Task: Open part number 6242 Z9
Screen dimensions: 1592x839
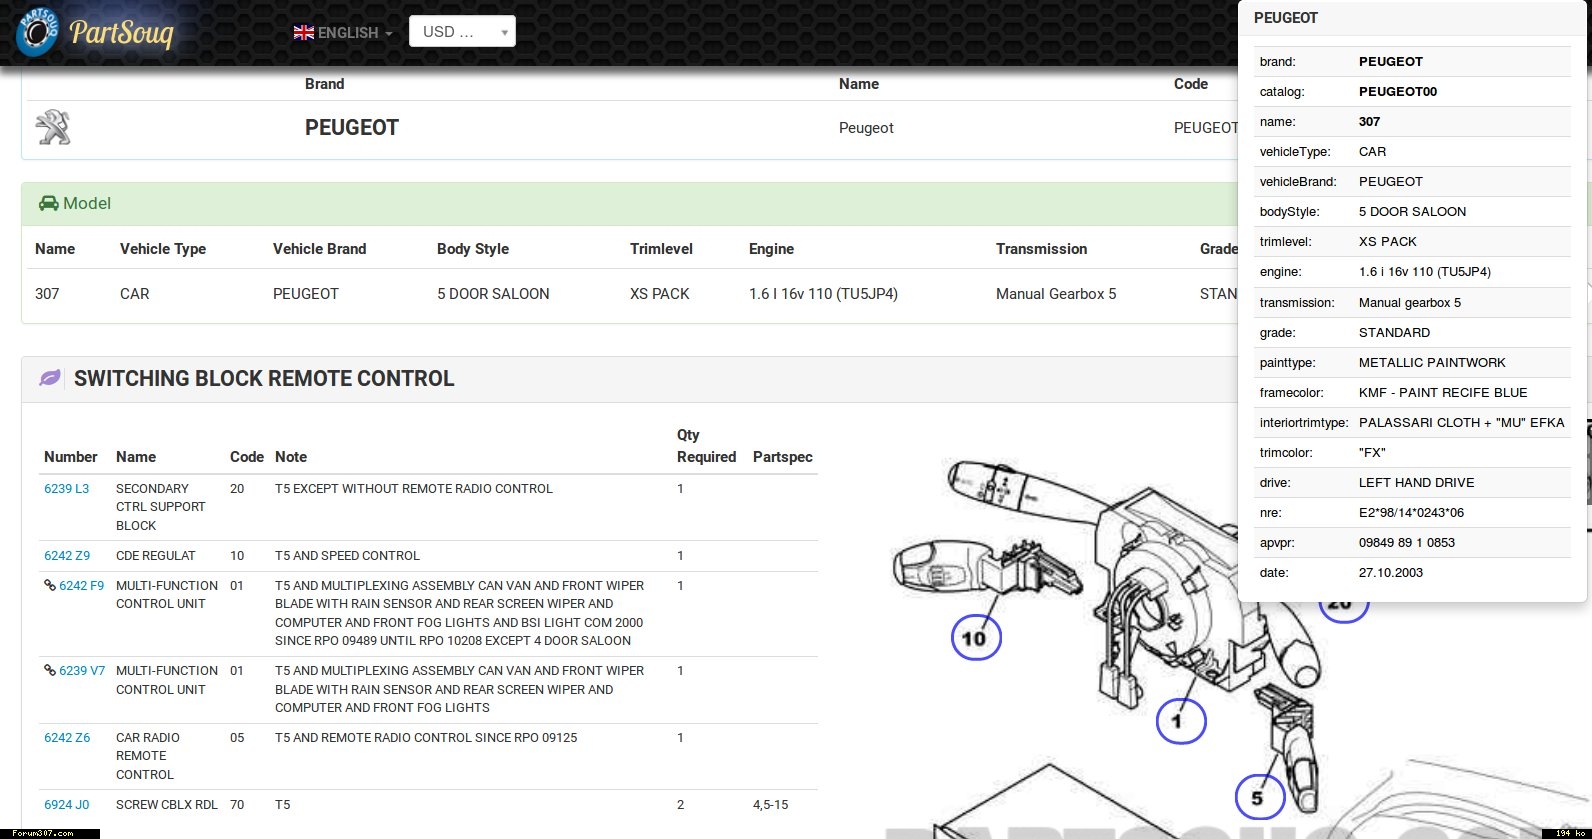Action: pos(67,556)
